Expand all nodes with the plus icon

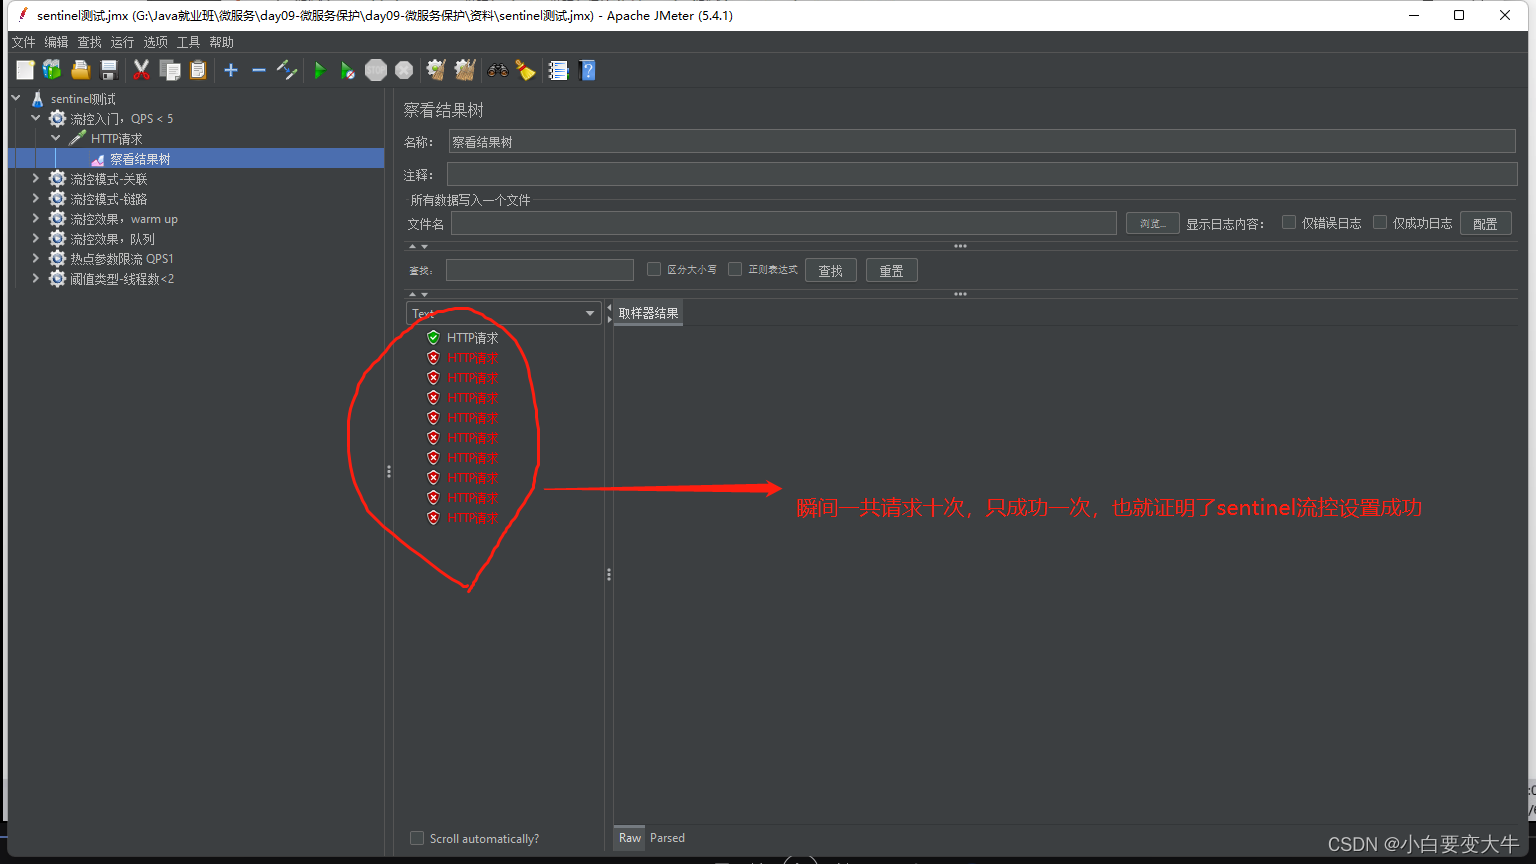tap(231, 70)
